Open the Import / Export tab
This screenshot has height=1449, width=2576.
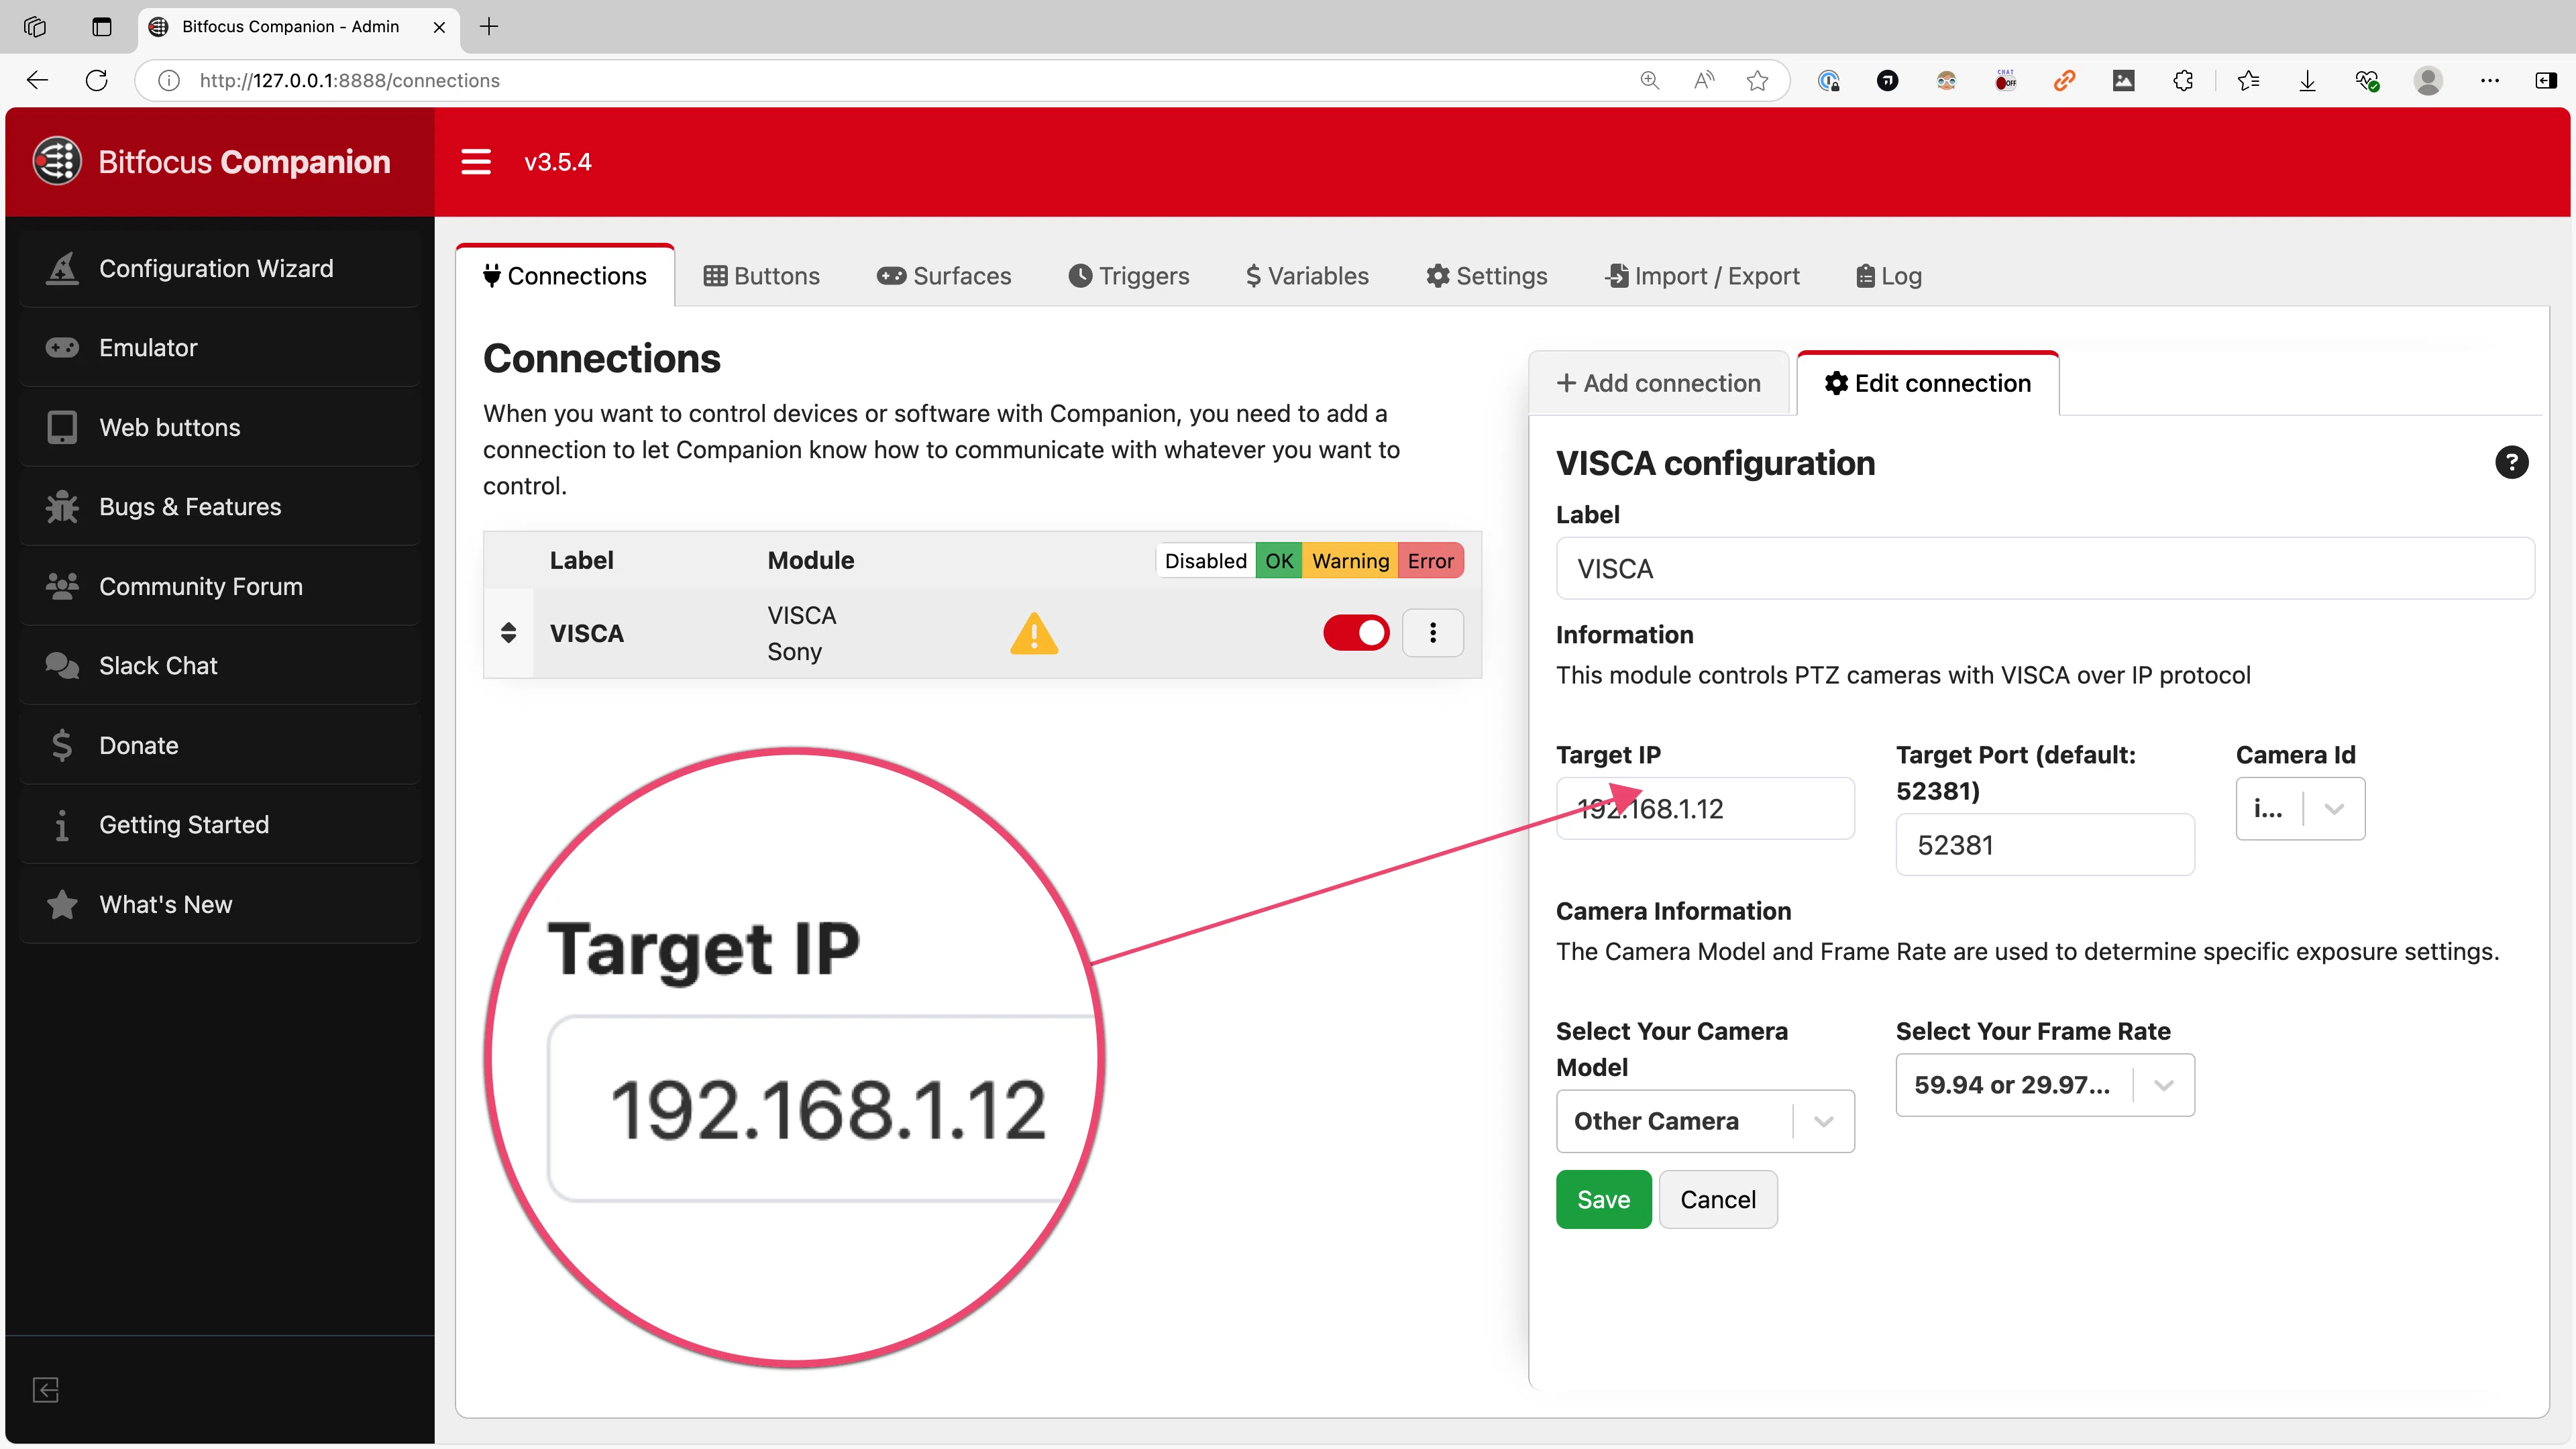click(x=1702, y=276)
